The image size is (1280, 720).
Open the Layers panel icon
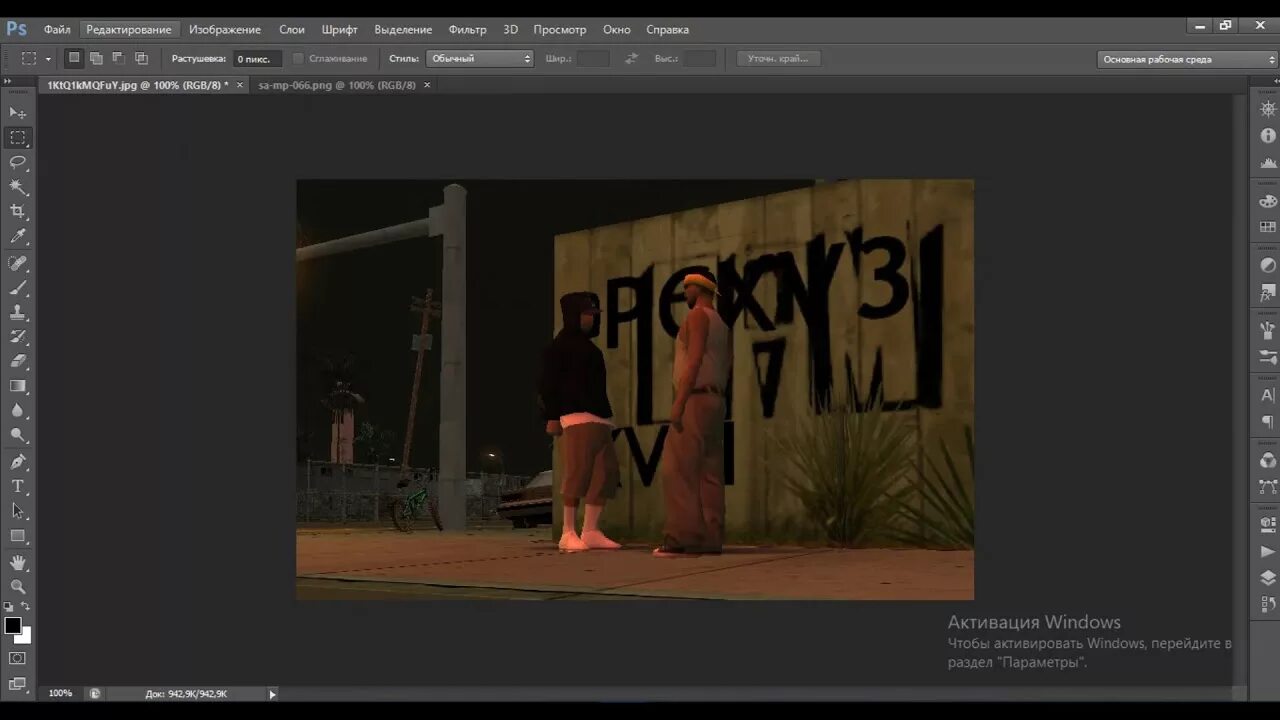click(1268, 578)
